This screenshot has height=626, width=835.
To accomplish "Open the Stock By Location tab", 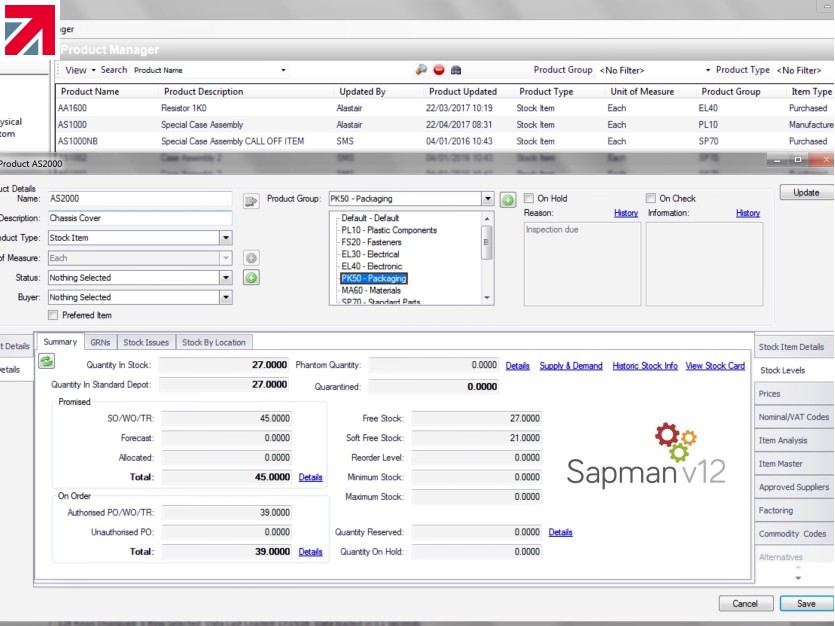I will click(x=214, y=342).
